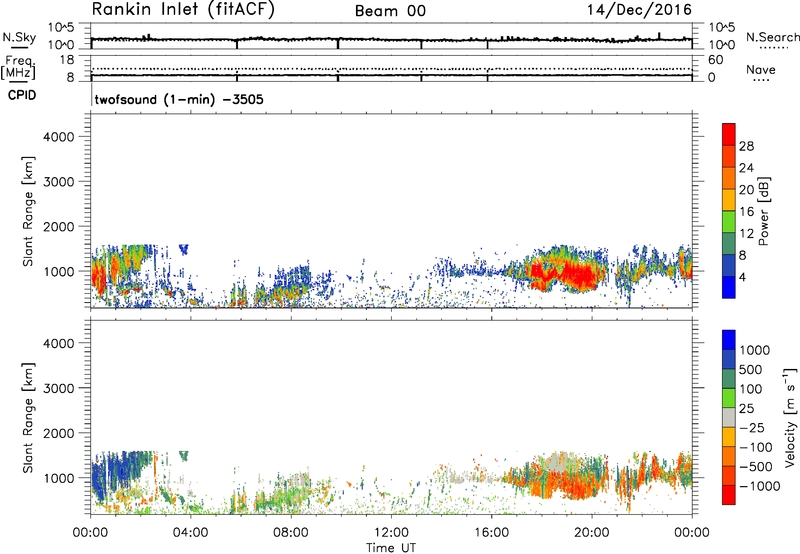Click the velocity panel 'Slant Range [km]' label
Viewport: 800px width, 554px height.
[x=28, y=417]
